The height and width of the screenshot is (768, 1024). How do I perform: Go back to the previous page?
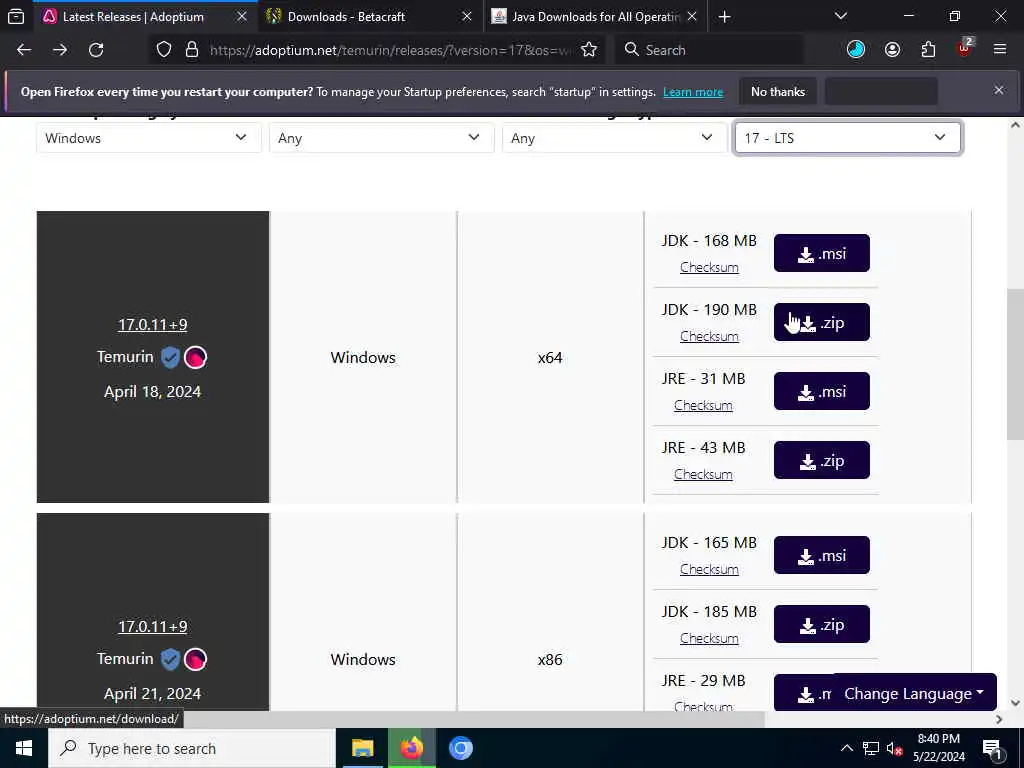(24, 50)
